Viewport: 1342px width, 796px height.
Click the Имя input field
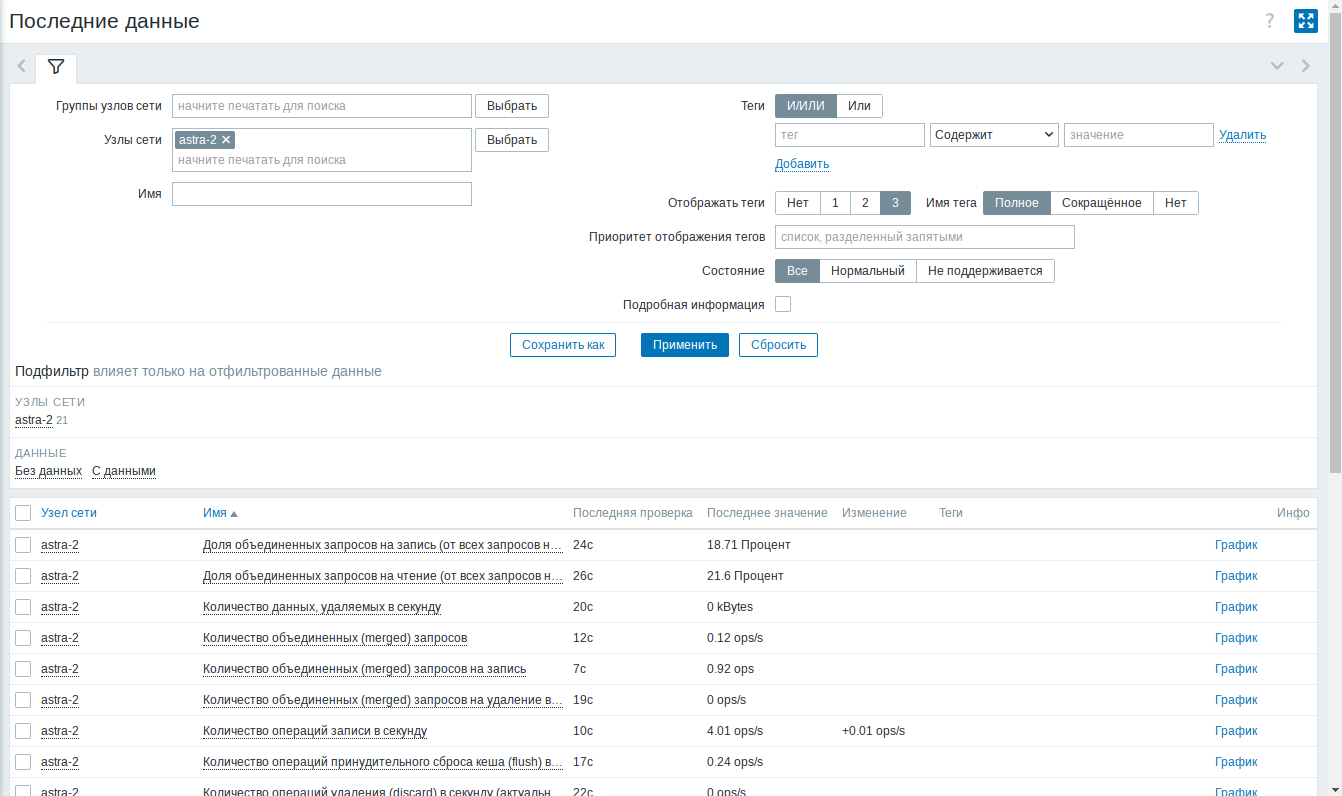click(x=321, y=194)
